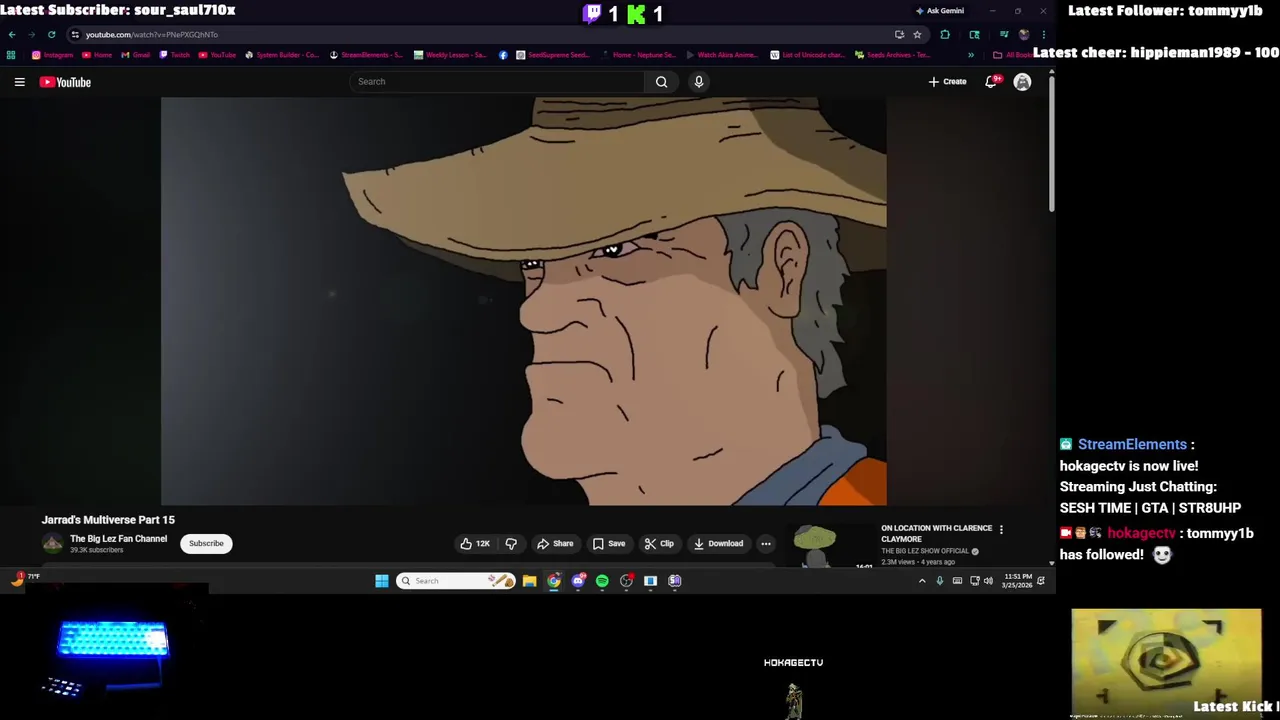The image size is (1280, 720).
Task: Dislike the video with thumbs down
Action: (511, 544)
